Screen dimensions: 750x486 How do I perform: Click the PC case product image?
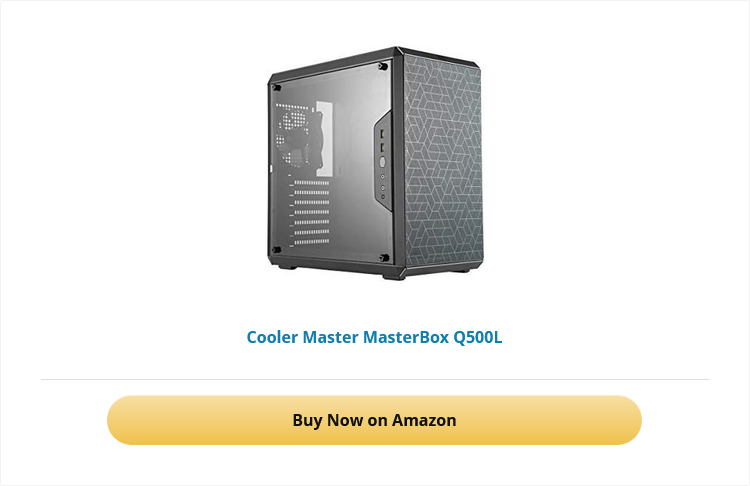[x=375, y=163]
